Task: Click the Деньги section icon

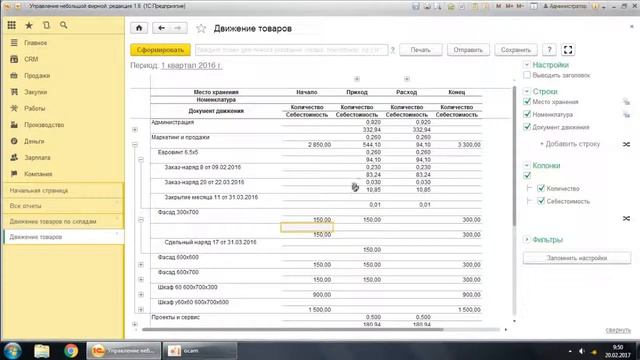Action: pos(14,141)
